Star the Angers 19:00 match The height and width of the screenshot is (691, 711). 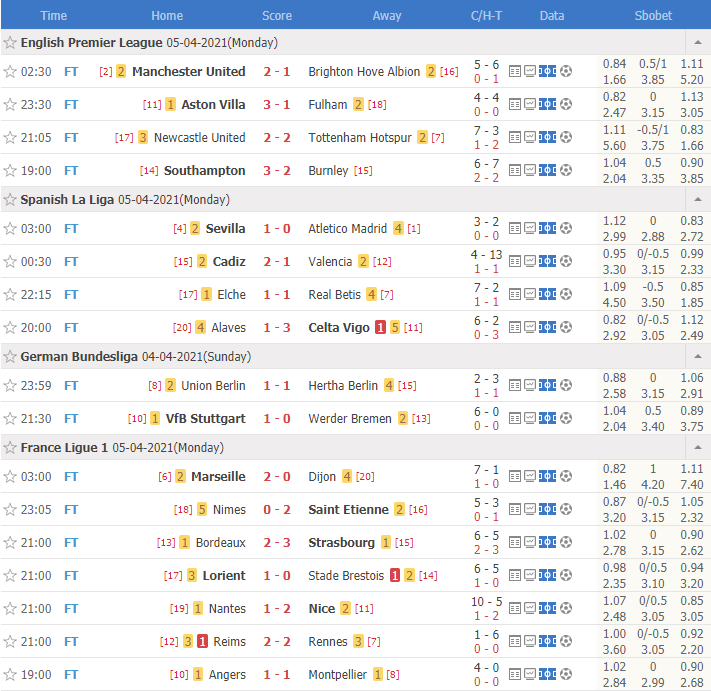coord(10,675)
